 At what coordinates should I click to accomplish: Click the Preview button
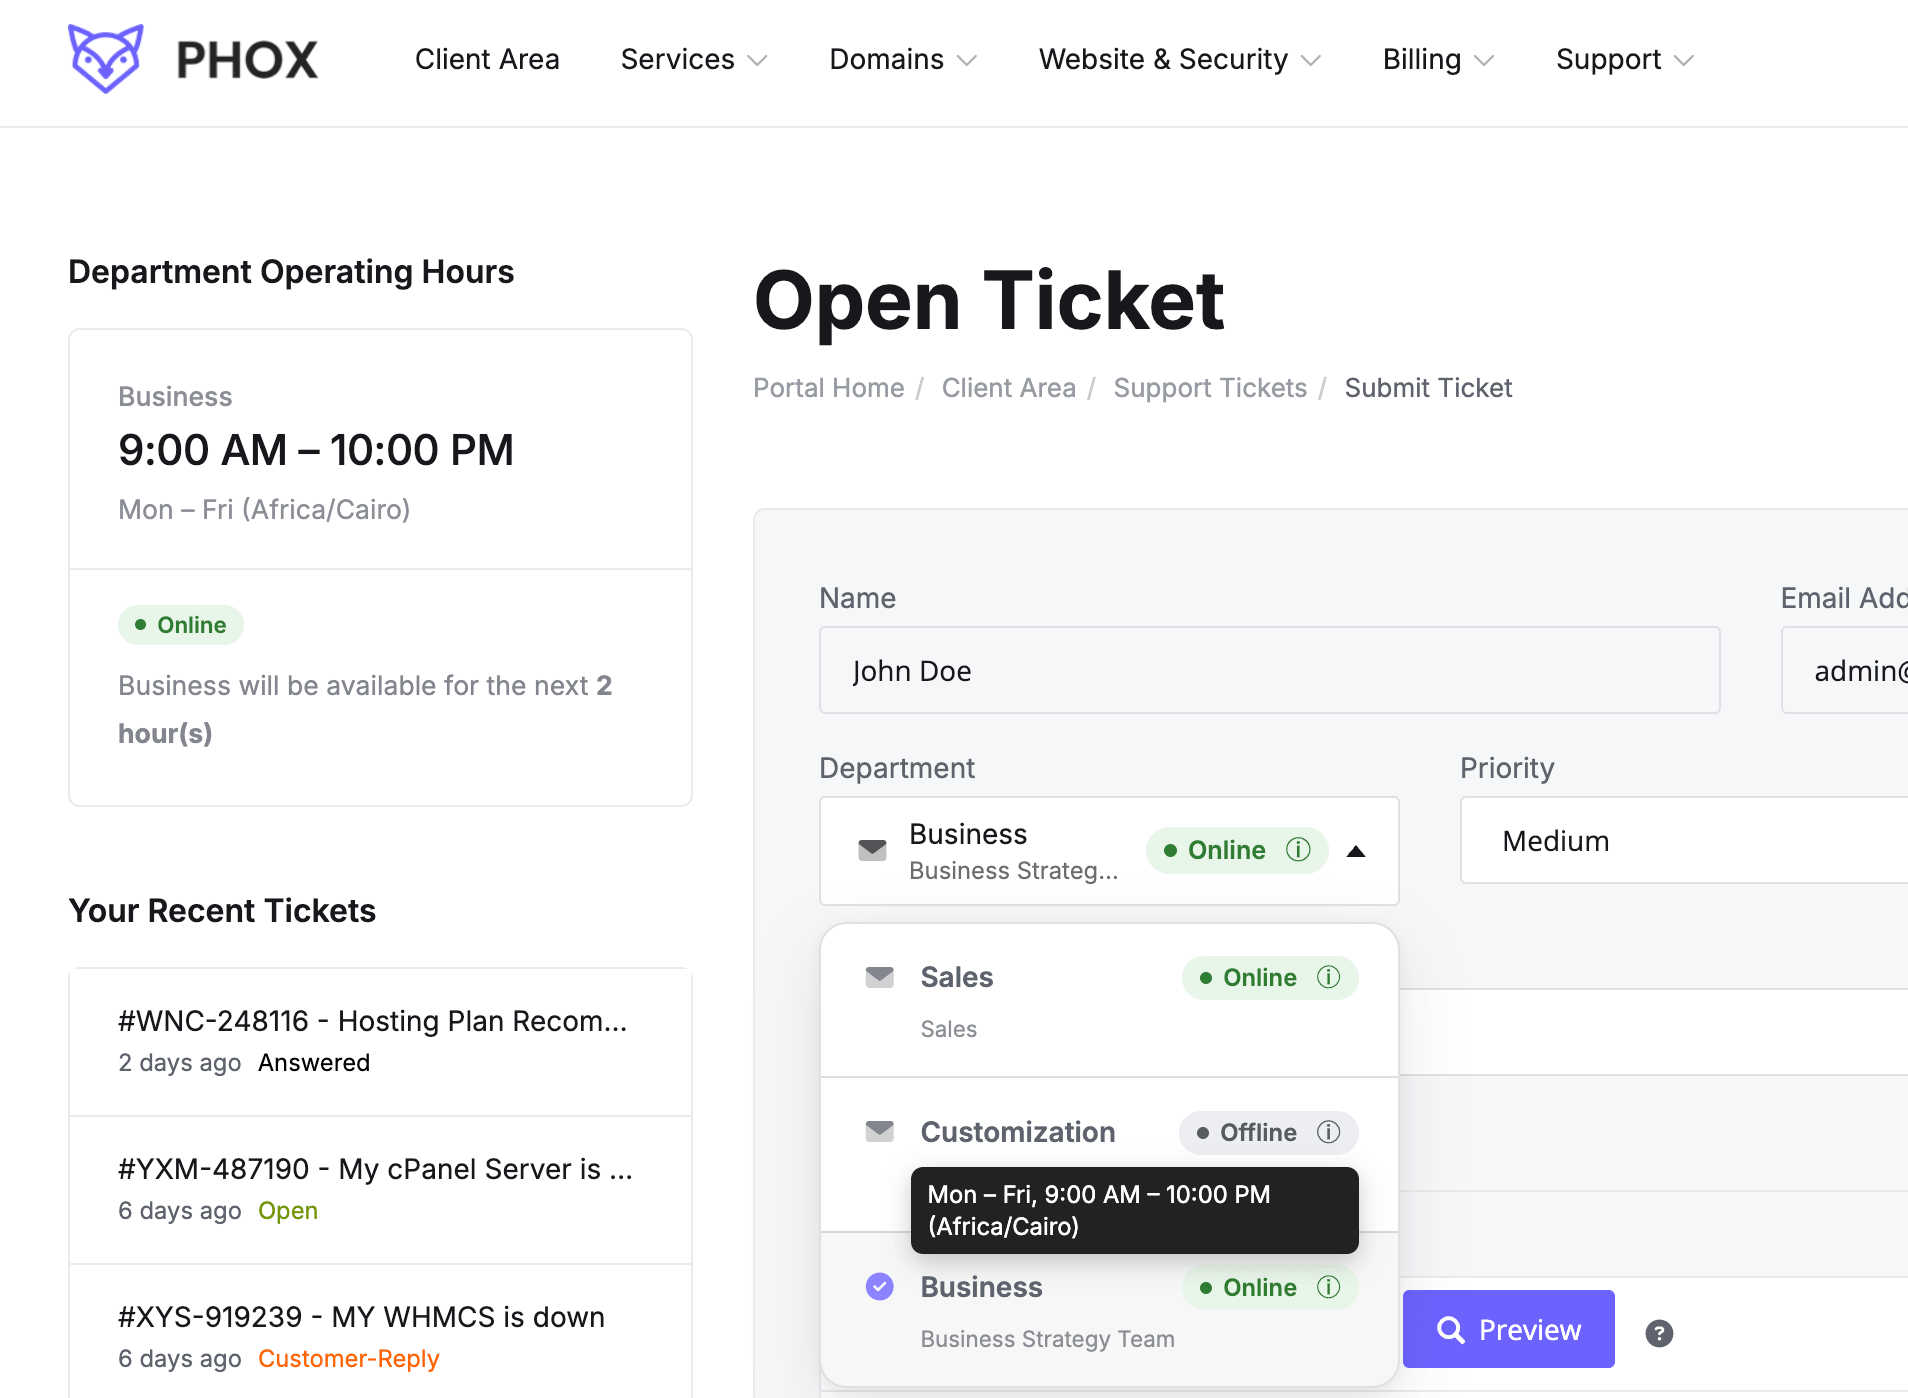[x=1508, y=1329]
